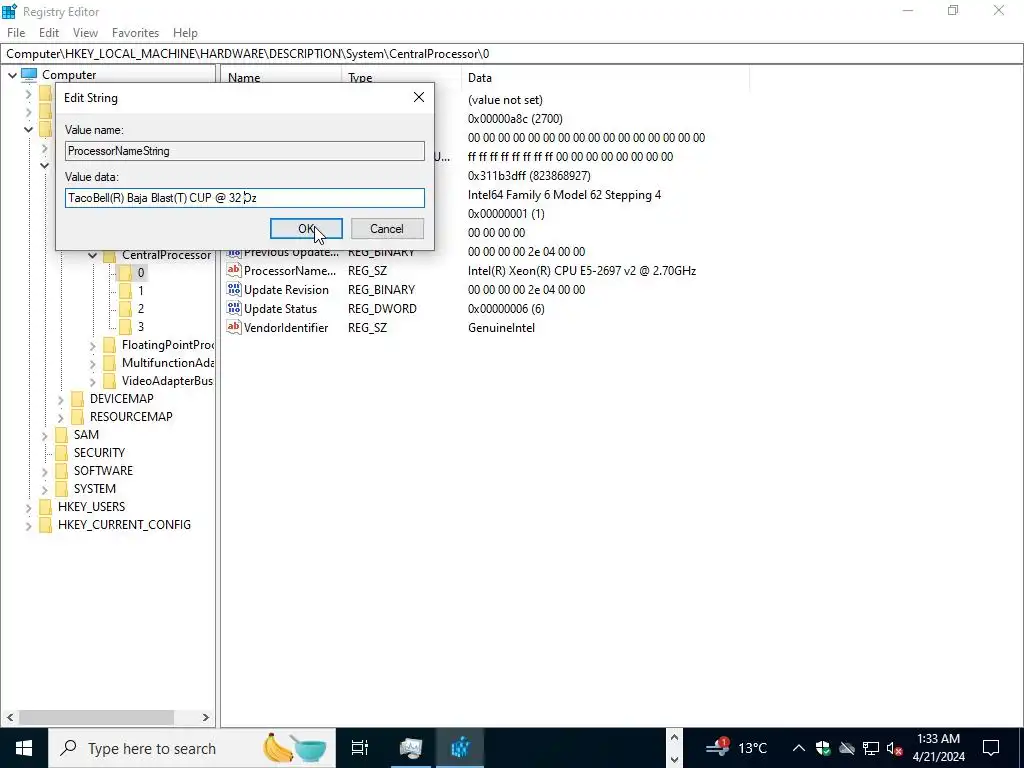
Task: Collapse the Computer root node
Action: click(12, 75)
